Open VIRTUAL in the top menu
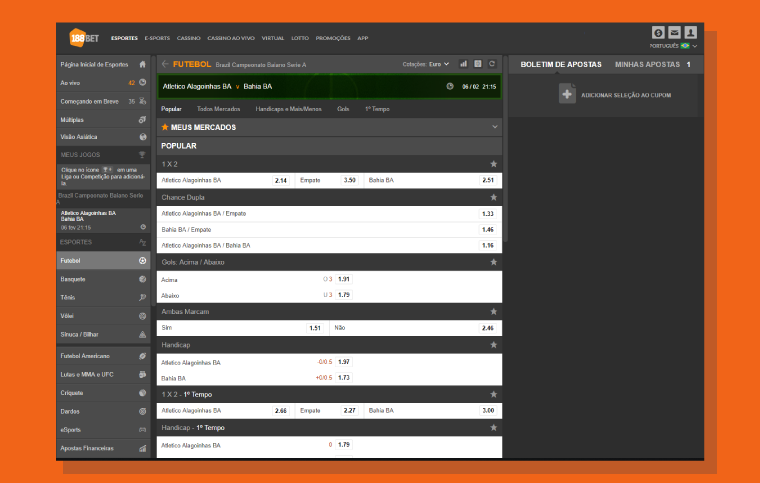The height and width of the screenshot is (483, 760). [x=273, y=38]
